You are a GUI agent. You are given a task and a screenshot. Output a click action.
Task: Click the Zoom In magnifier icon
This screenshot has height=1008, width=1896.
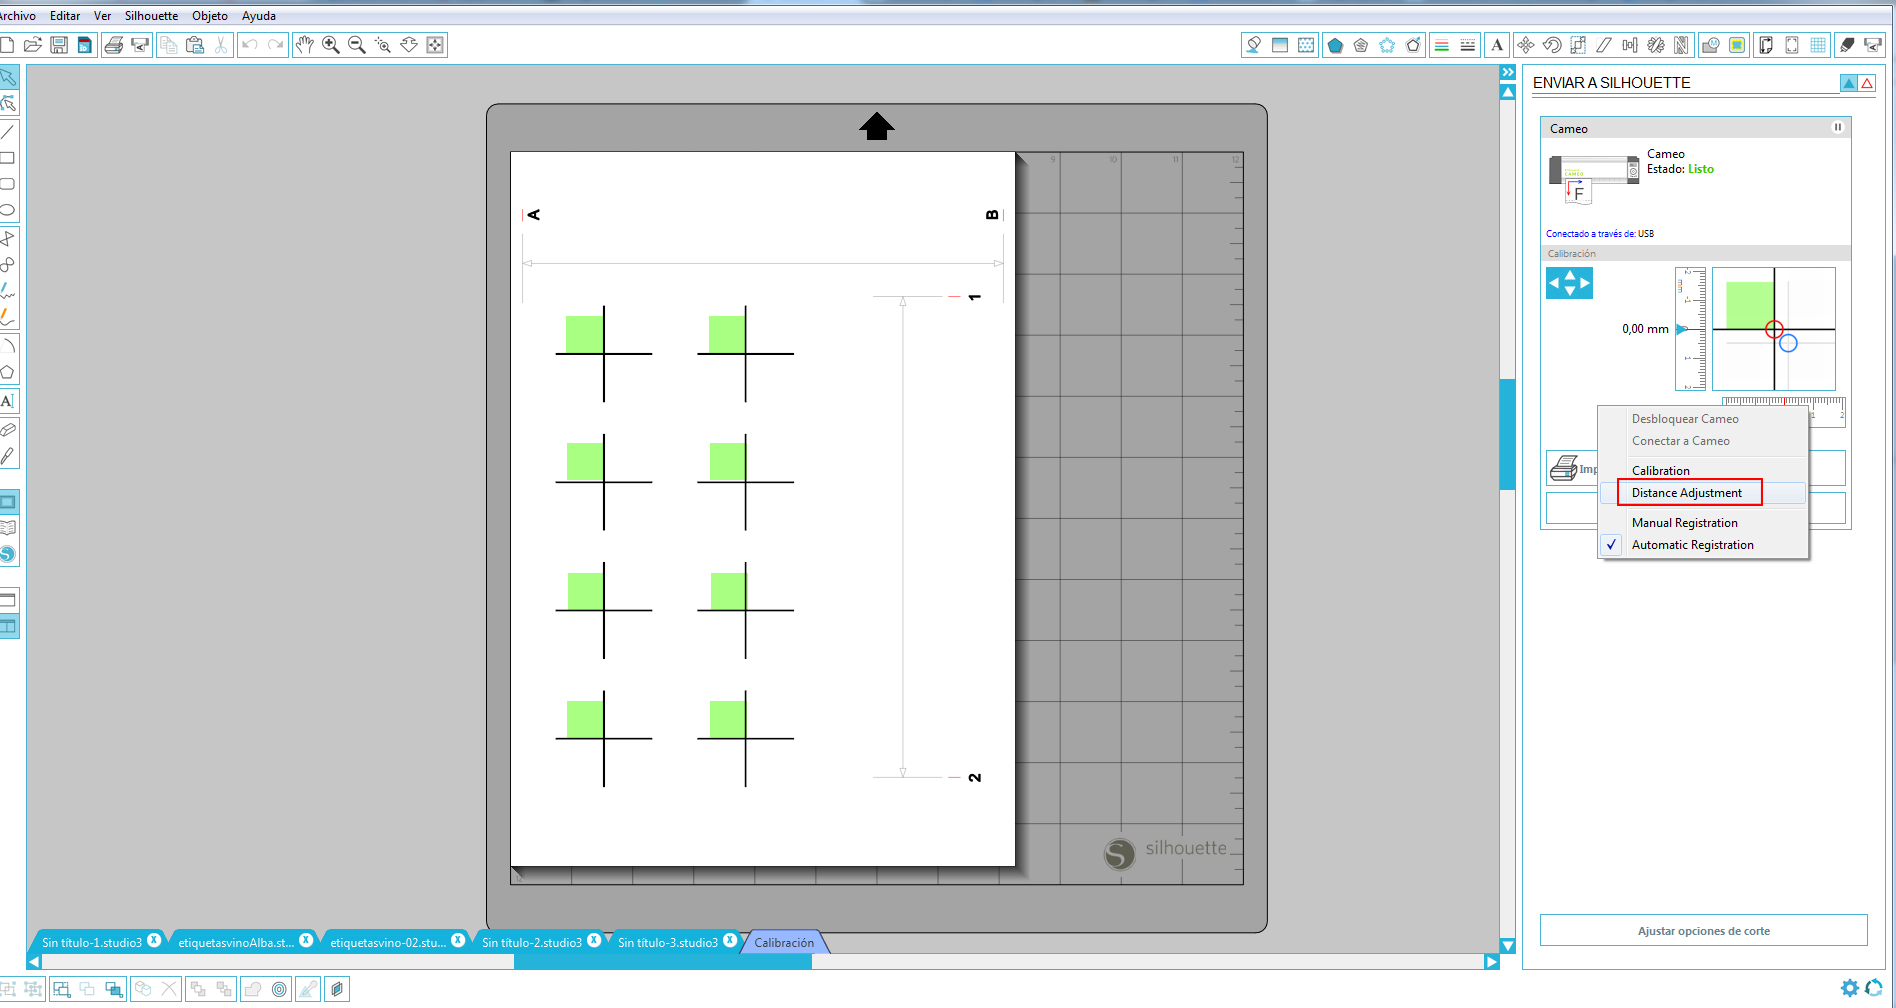point(331,45)
